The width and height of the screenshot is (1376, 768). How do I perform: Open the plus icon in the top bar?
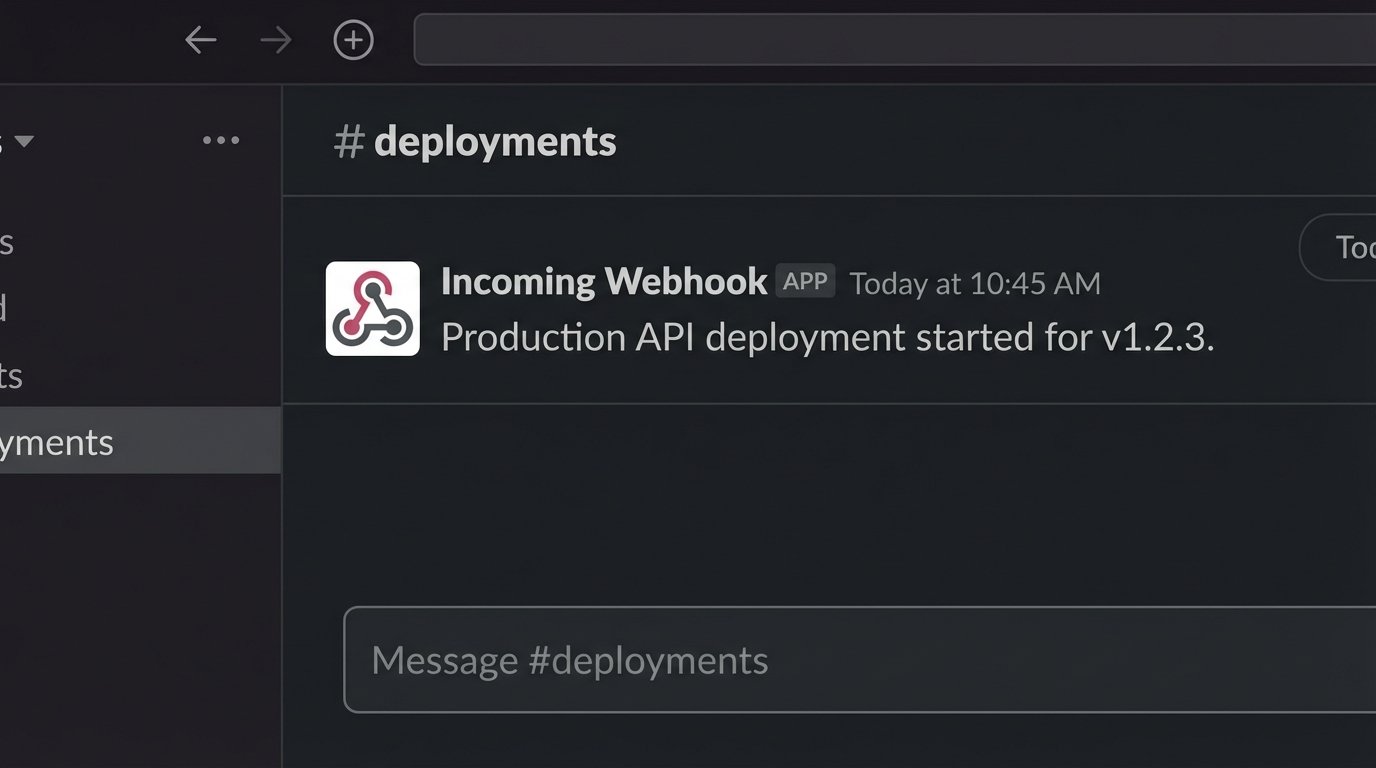353,40
